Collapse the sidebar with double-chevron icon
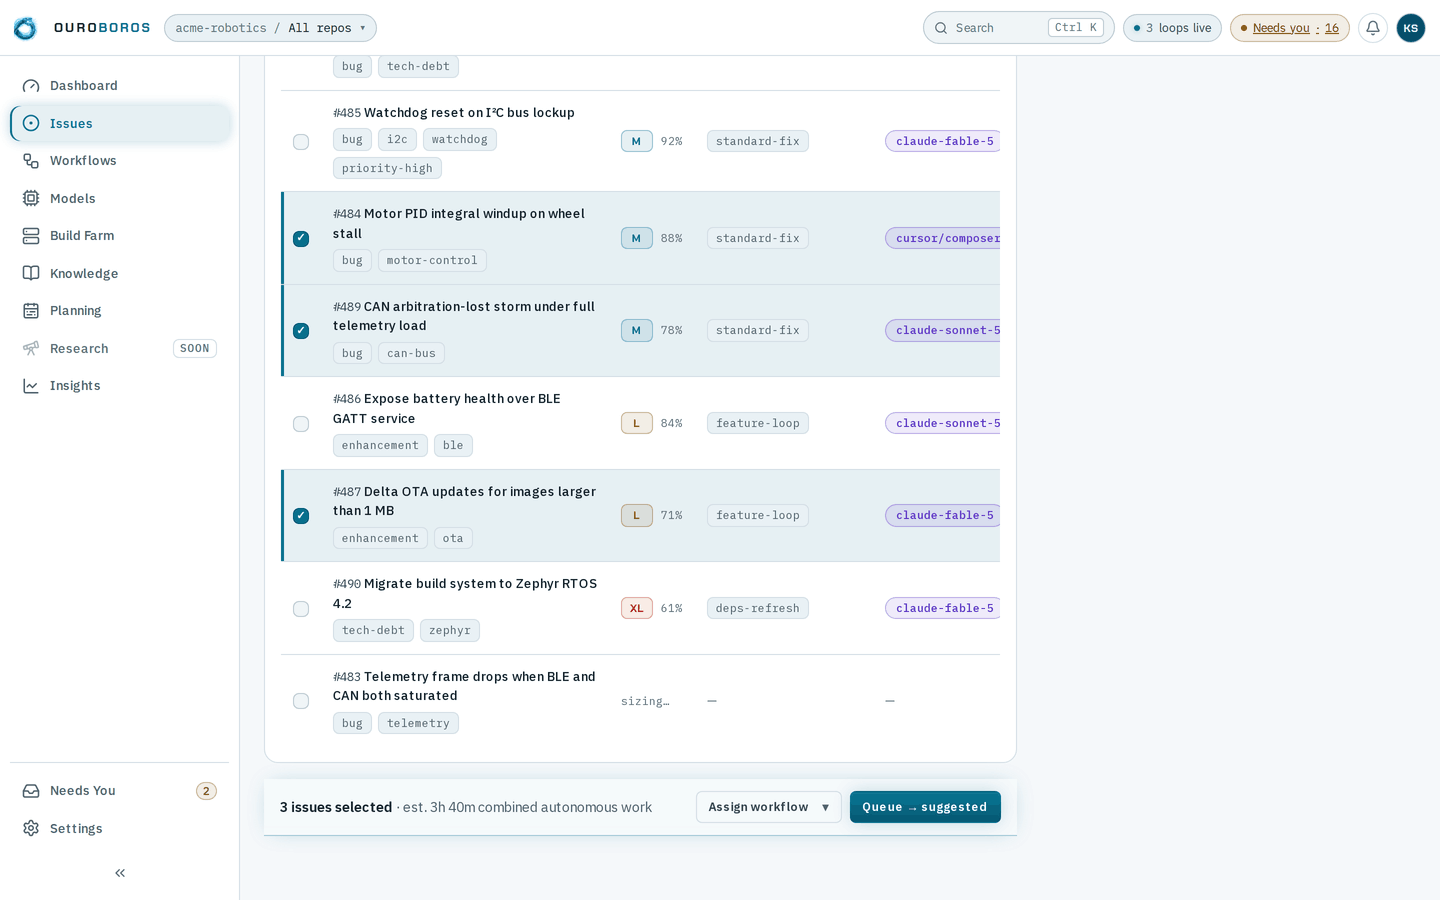 tap(120, 873)
